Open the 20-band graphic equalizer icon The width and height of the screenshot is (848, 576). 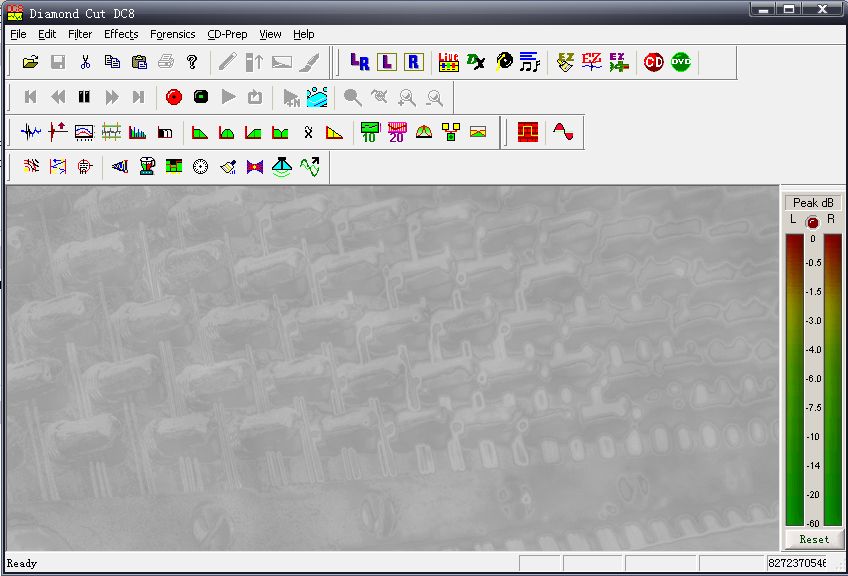pos(397,132)
